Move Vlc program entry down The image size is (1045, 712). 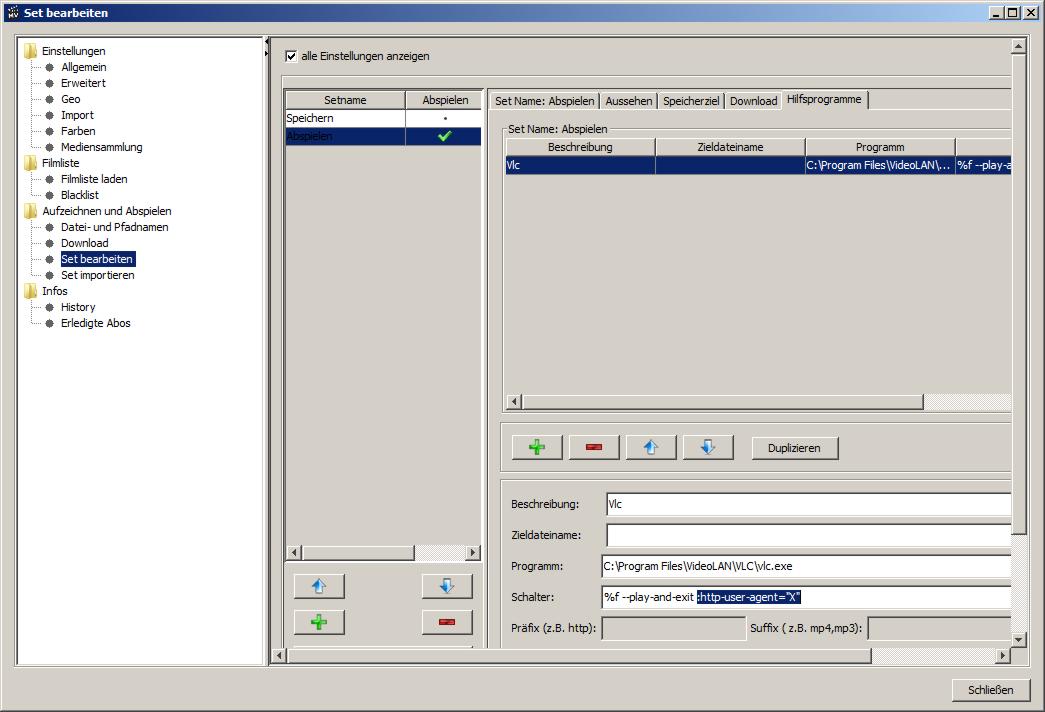708,447
